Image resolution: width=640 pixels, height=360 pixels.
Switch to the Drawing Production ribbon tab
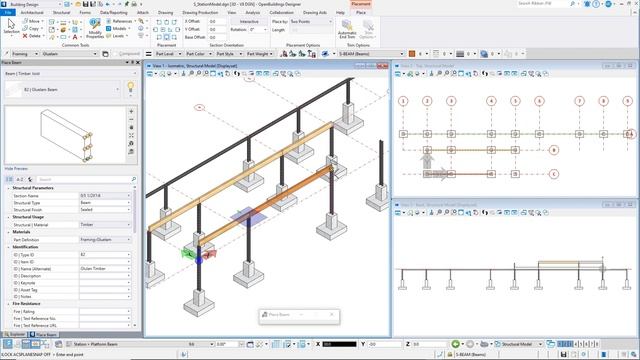coord(200,13)
